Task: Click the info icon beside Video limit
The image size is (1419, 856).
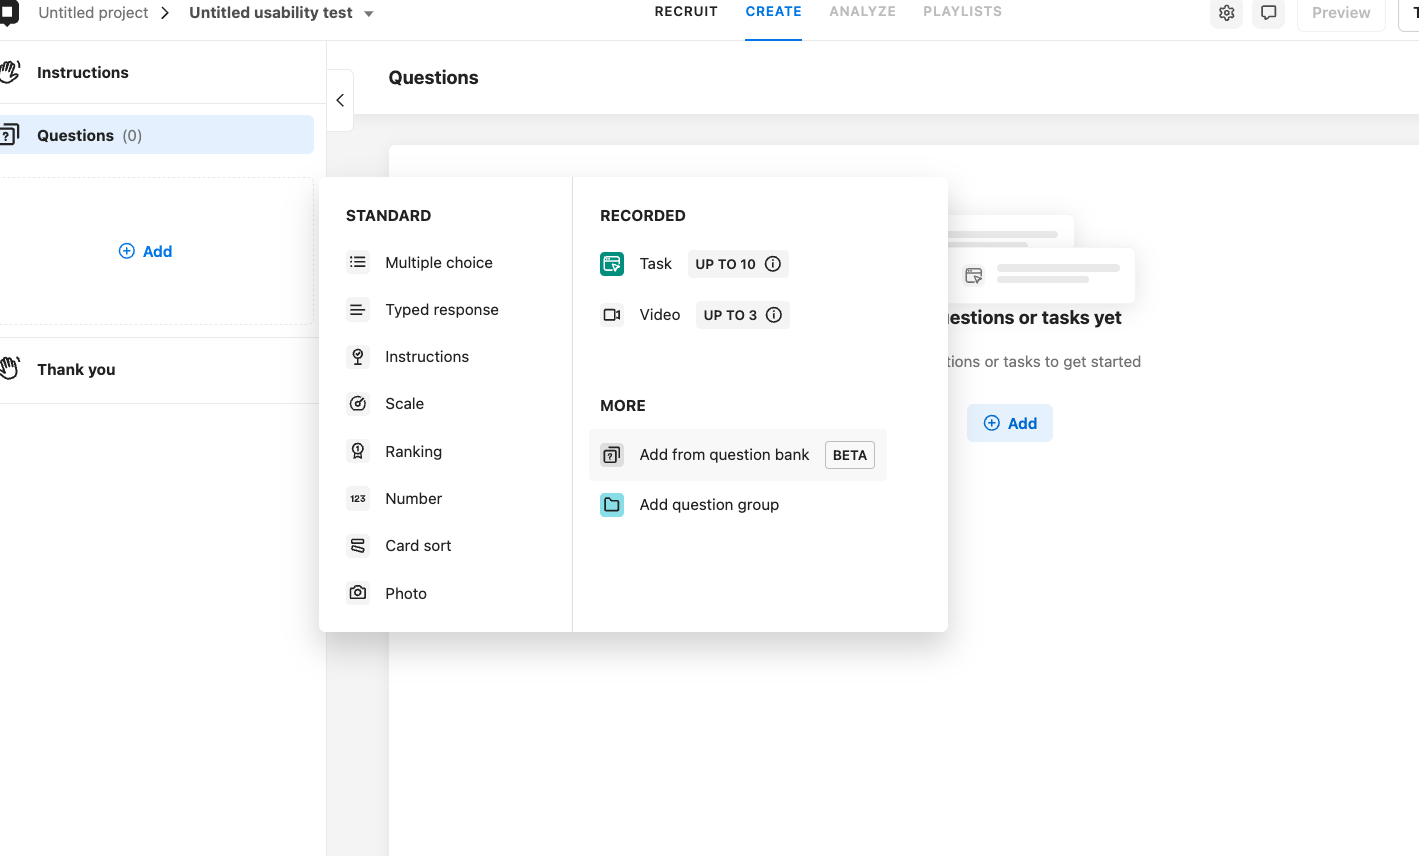Action: [x=774, y=315]
